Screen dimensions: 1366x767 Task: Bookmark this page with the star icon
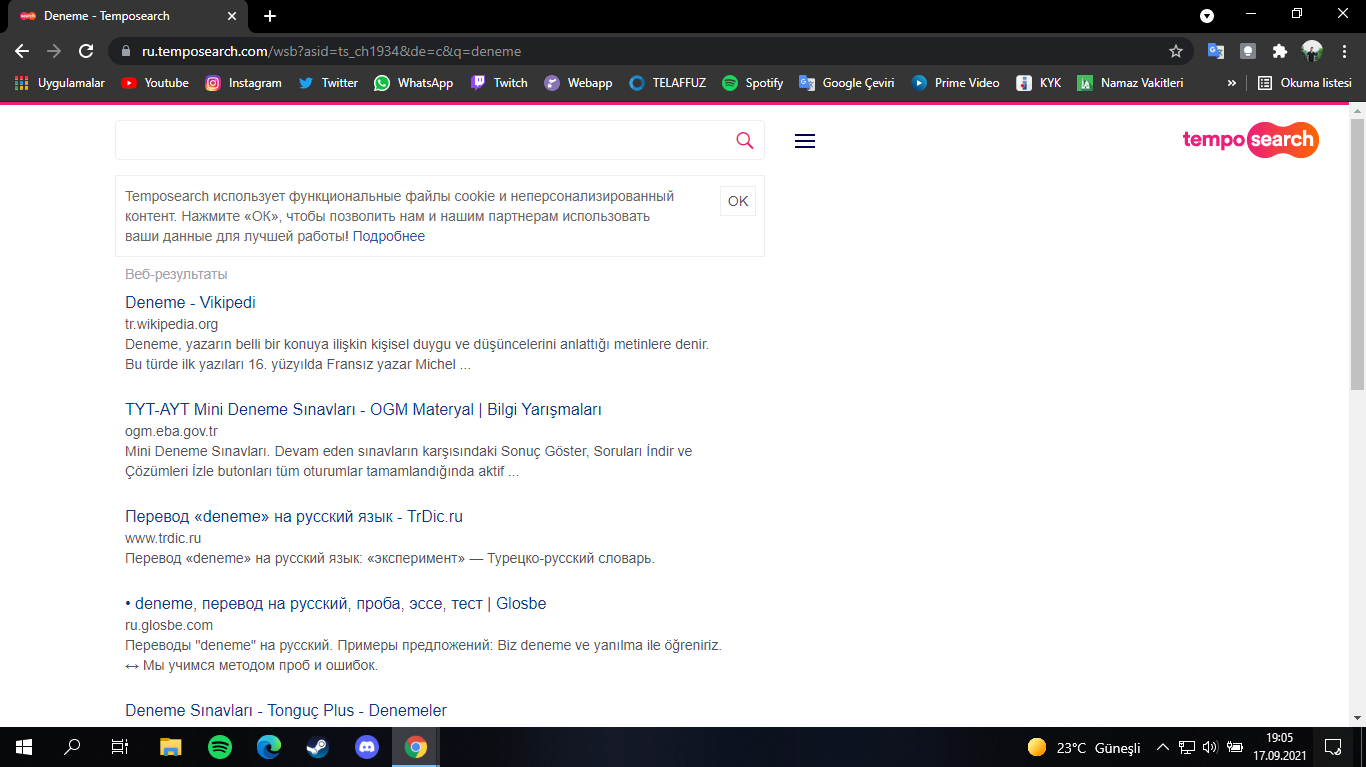click(x=1176, y=51)
